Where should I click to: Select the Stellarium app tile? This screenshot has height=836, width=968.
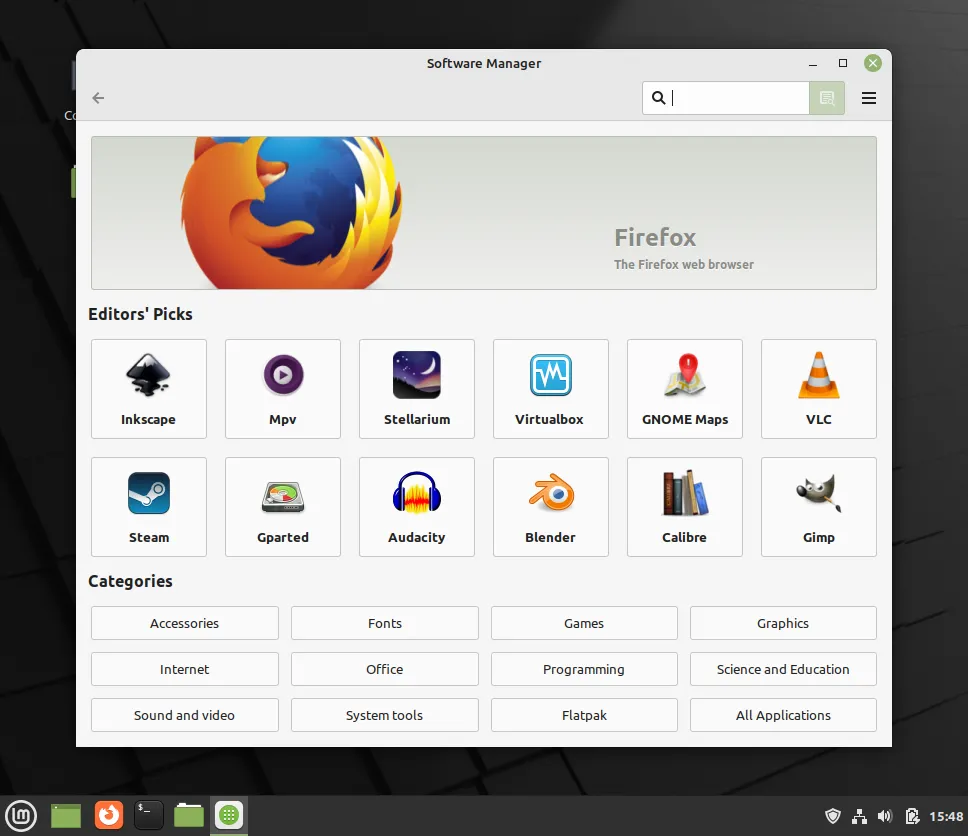pyautogui.click(x=417, y=388)
